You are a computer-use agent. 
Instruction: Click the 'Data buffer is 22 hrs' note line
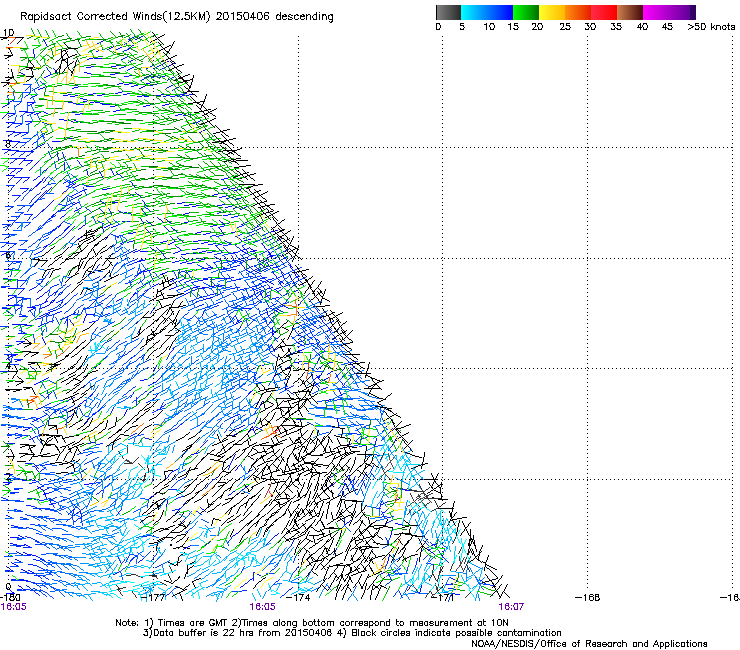tap(352, 633)
